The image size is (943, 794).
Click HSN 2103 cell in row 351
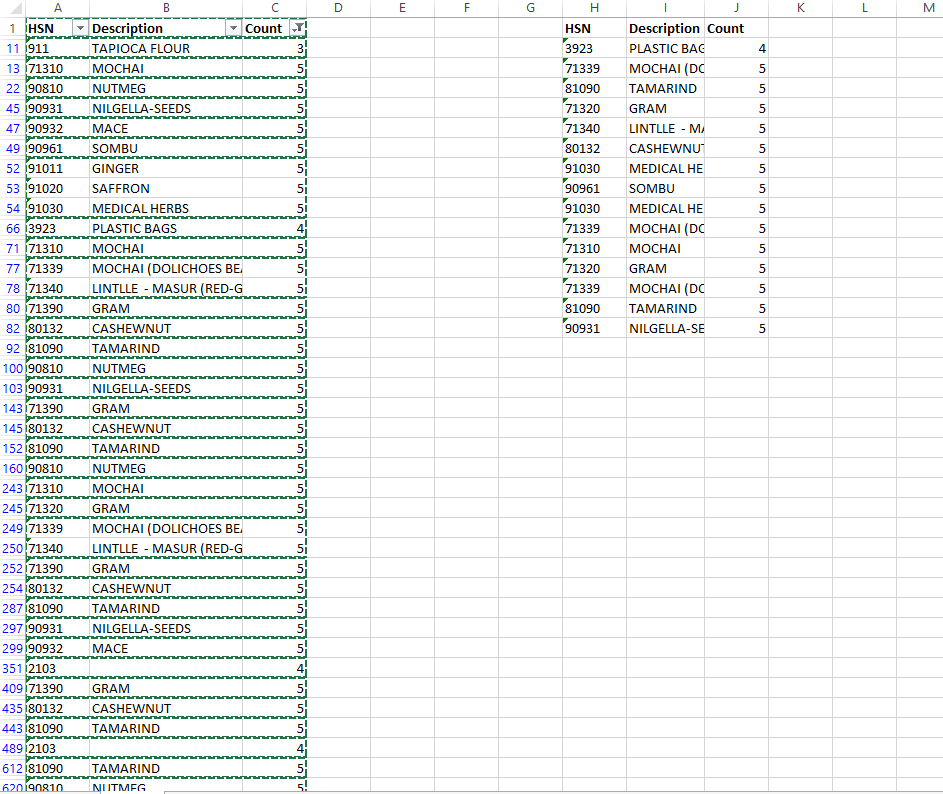point(58,668)
